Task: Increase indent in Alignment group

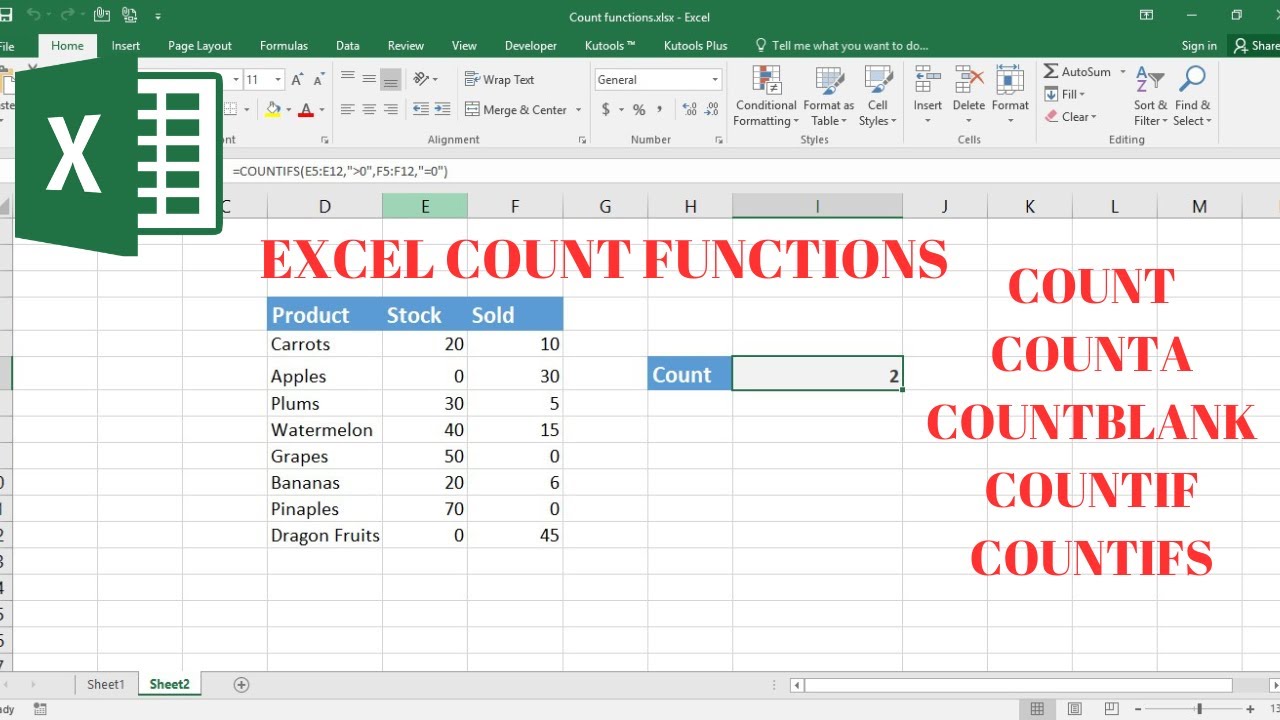Action: pyautogui.click(x=443, y=110)
